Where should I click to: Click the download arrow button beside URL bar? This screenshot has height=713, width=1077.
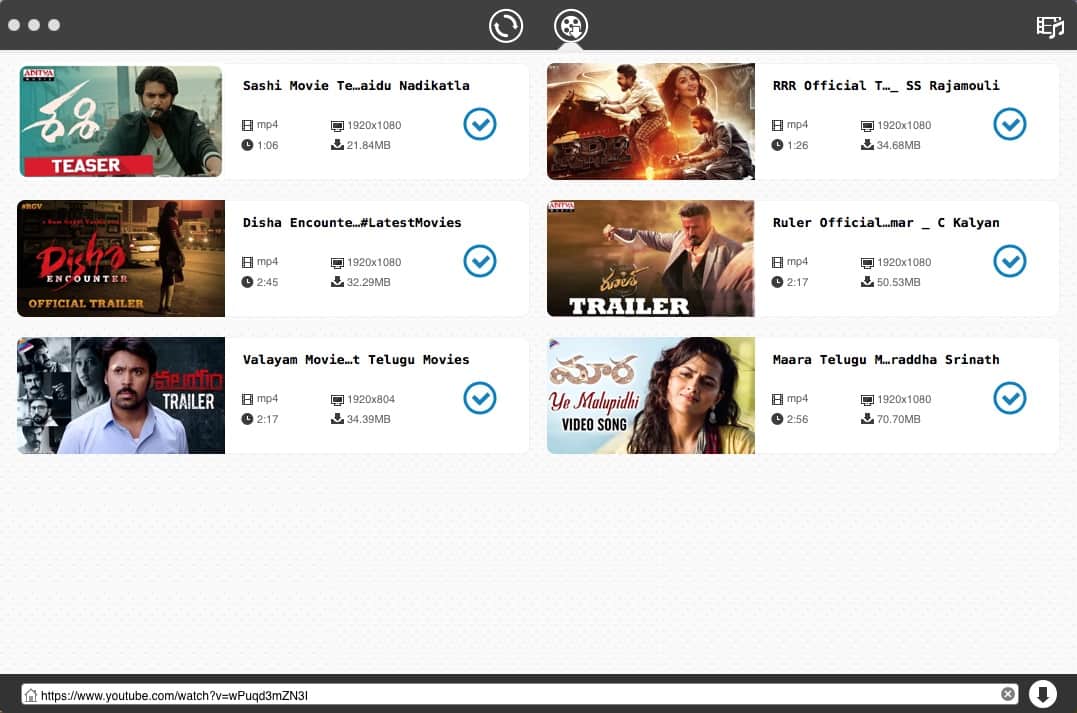tap(1042, 694)
